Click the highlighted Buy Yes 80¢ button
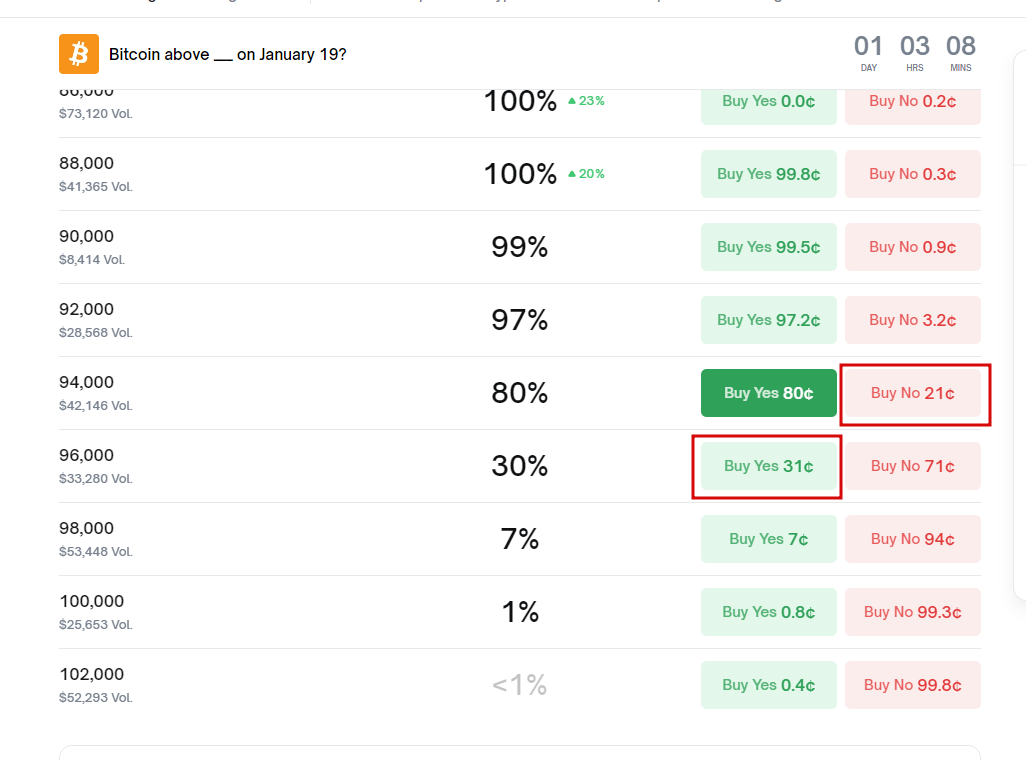The width and height of the screenshot is (1026, 760). coord(768,393)
